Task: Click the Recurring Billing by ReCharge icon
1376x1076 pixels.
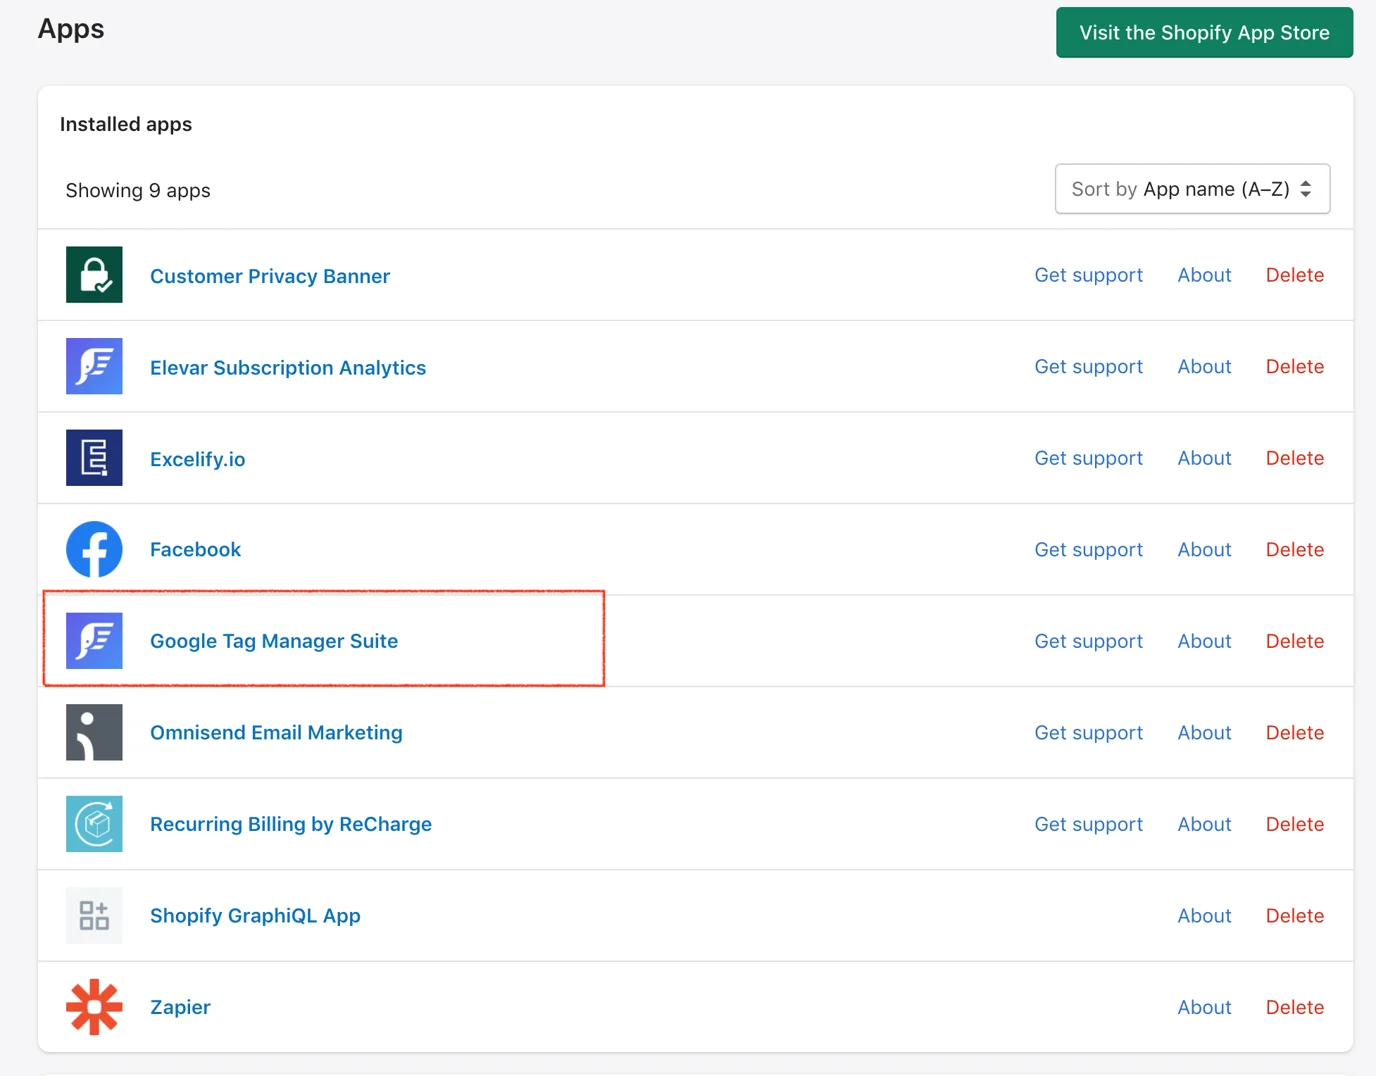Action: tap(94, 824)
